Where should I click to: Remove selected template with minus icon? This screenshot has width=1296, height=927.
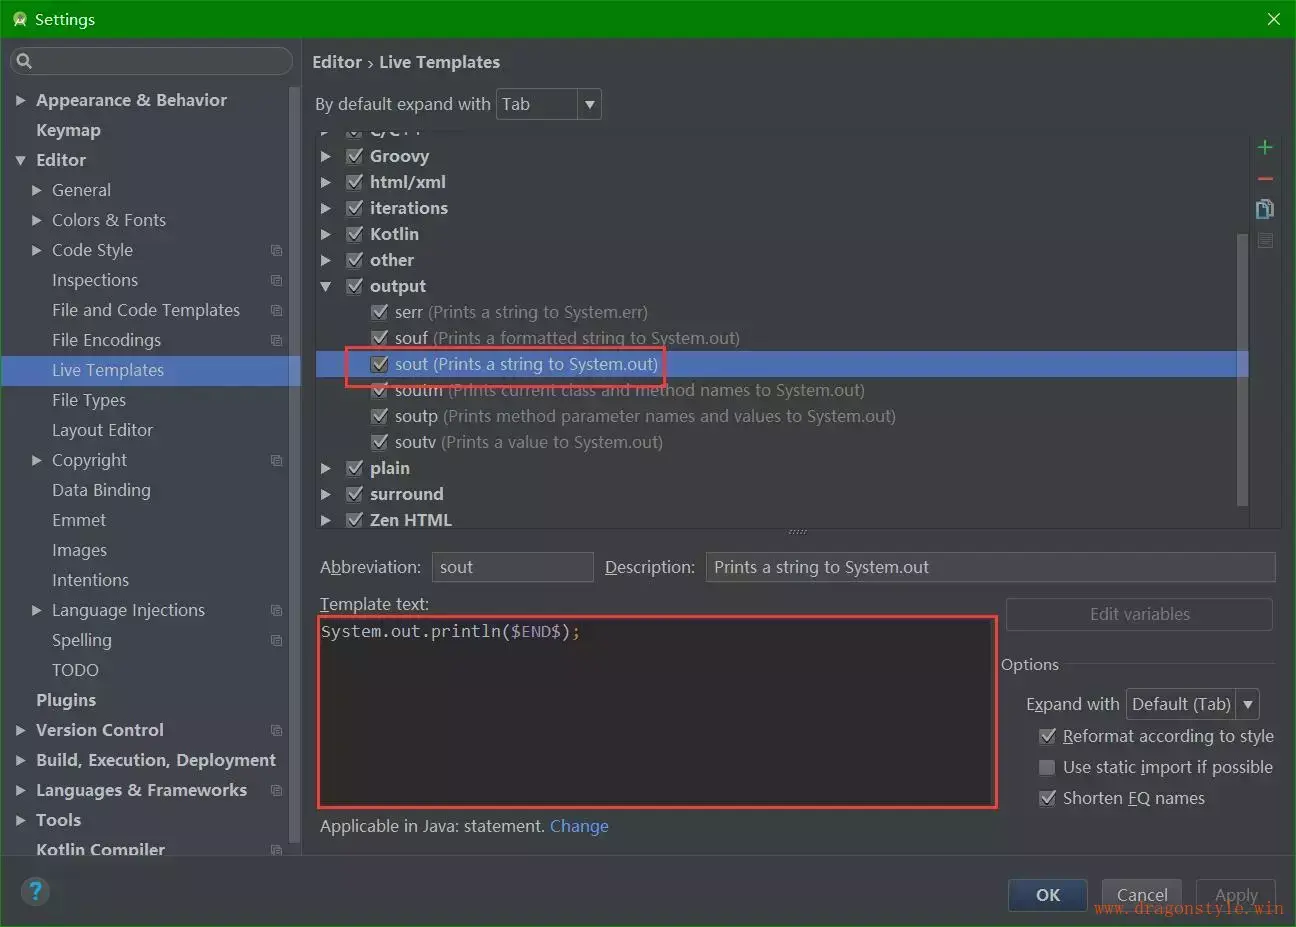[1265, 179]
